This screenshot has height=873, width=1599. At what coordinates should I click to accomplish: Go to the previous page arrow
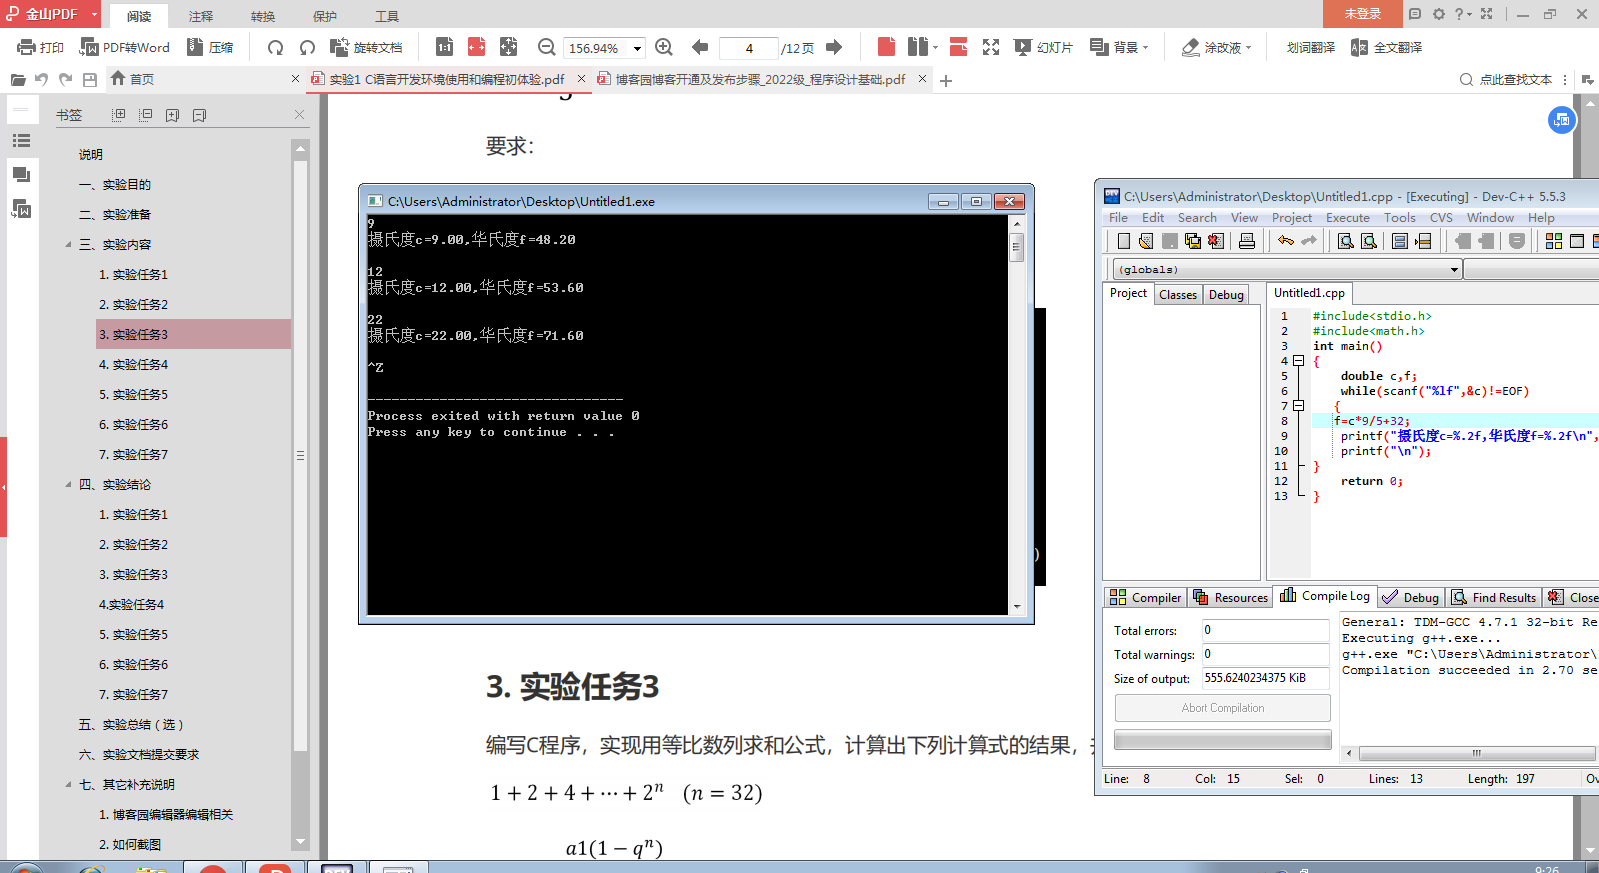pos(700,47)
